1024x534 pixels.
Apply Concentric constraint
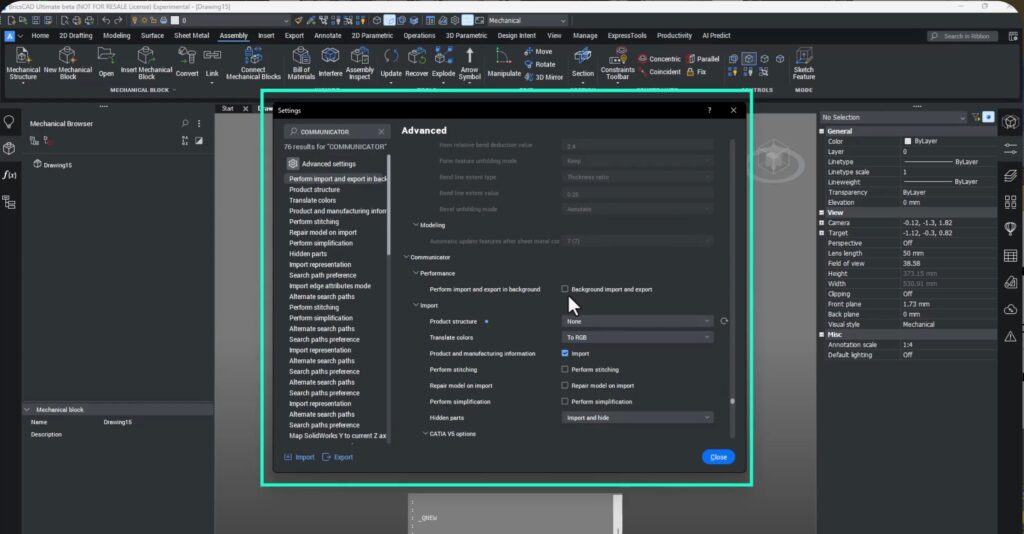pos(660,59)
